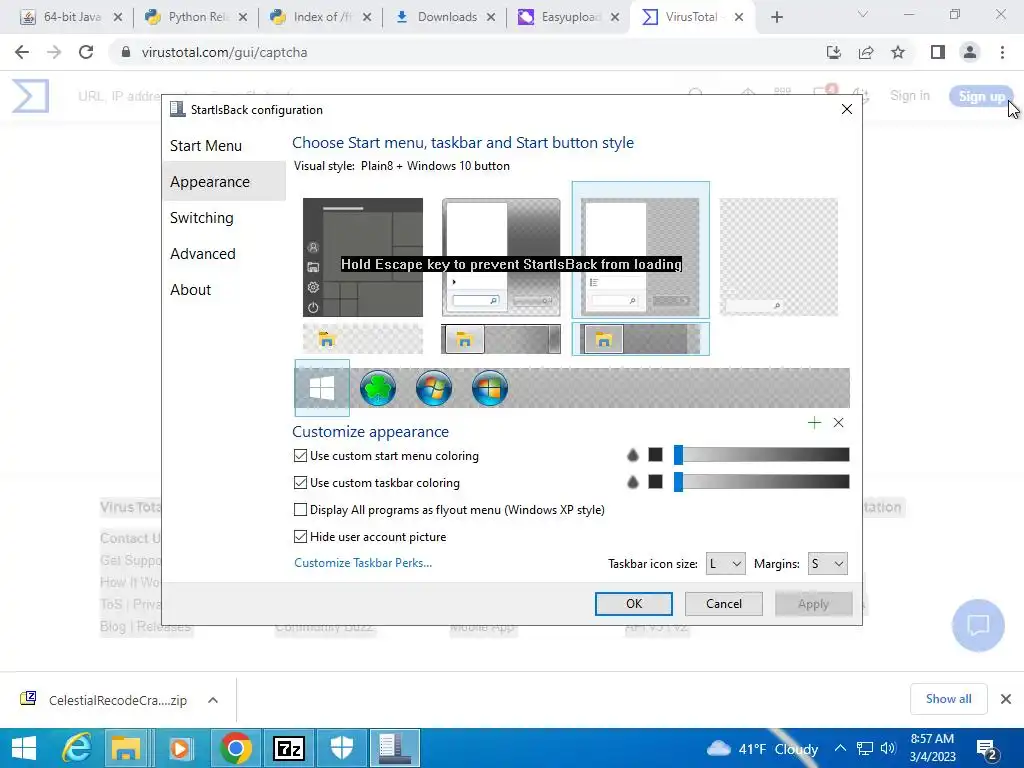Image resolution: width=1024 pixels, height=768 pixels.
Task: Open Windows Security shield in taskbar
Action: (342, 748)
